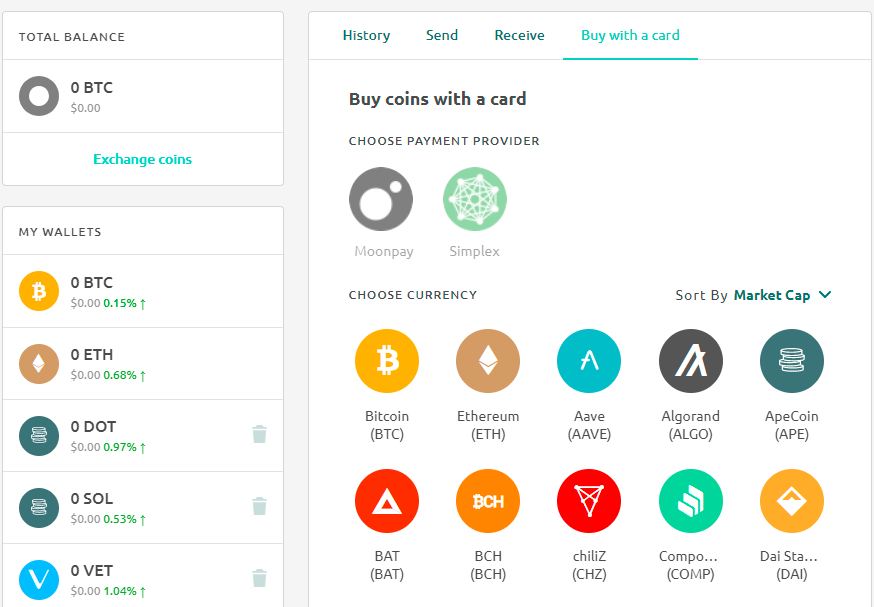This screenshot has width=874, height=607.
Task: Switch to the Receive tab
Action: tap(519, 35)
